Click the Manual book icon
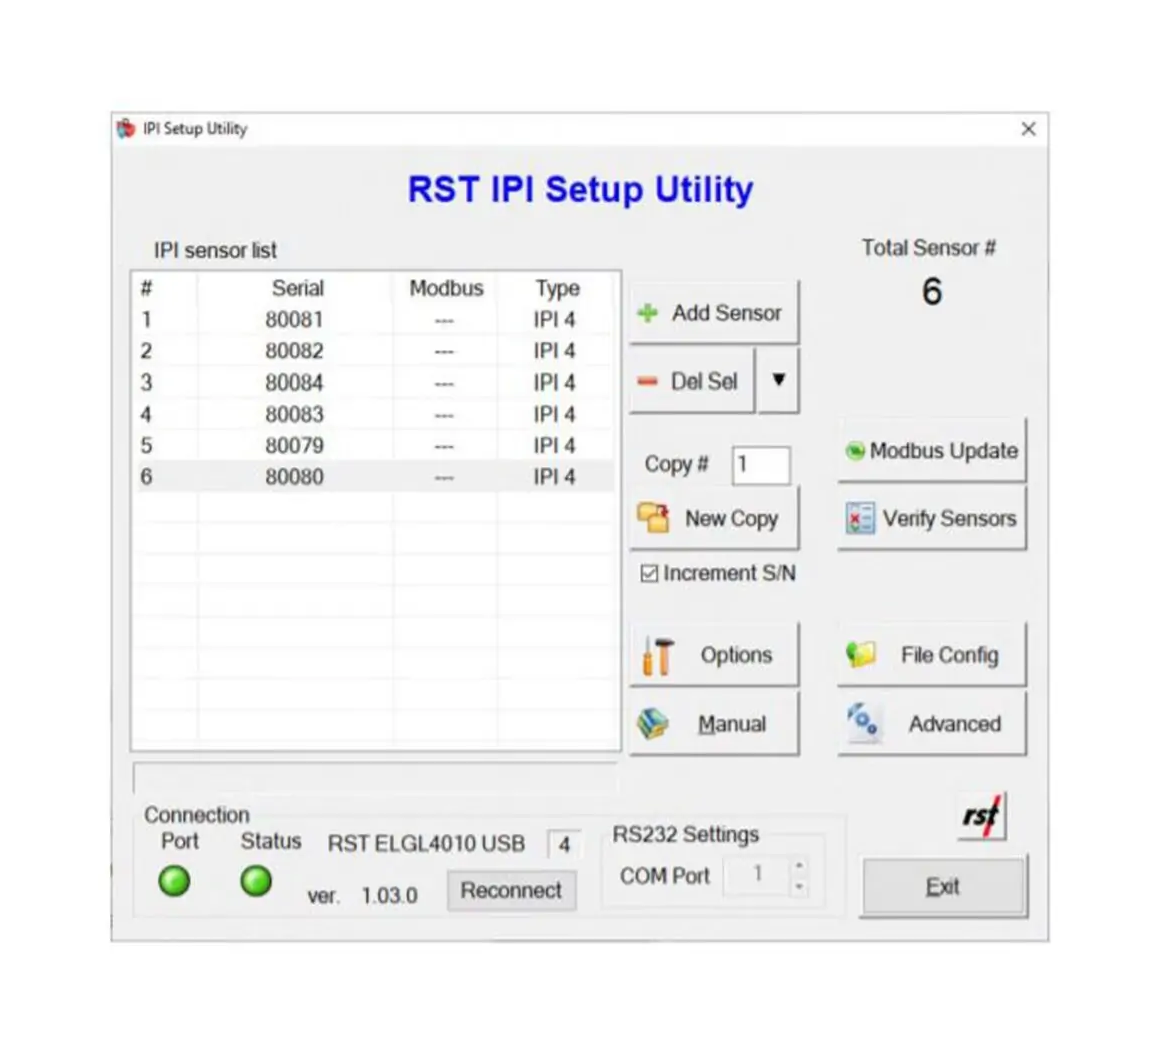The image size is (1165, 1060). point(653,724)
